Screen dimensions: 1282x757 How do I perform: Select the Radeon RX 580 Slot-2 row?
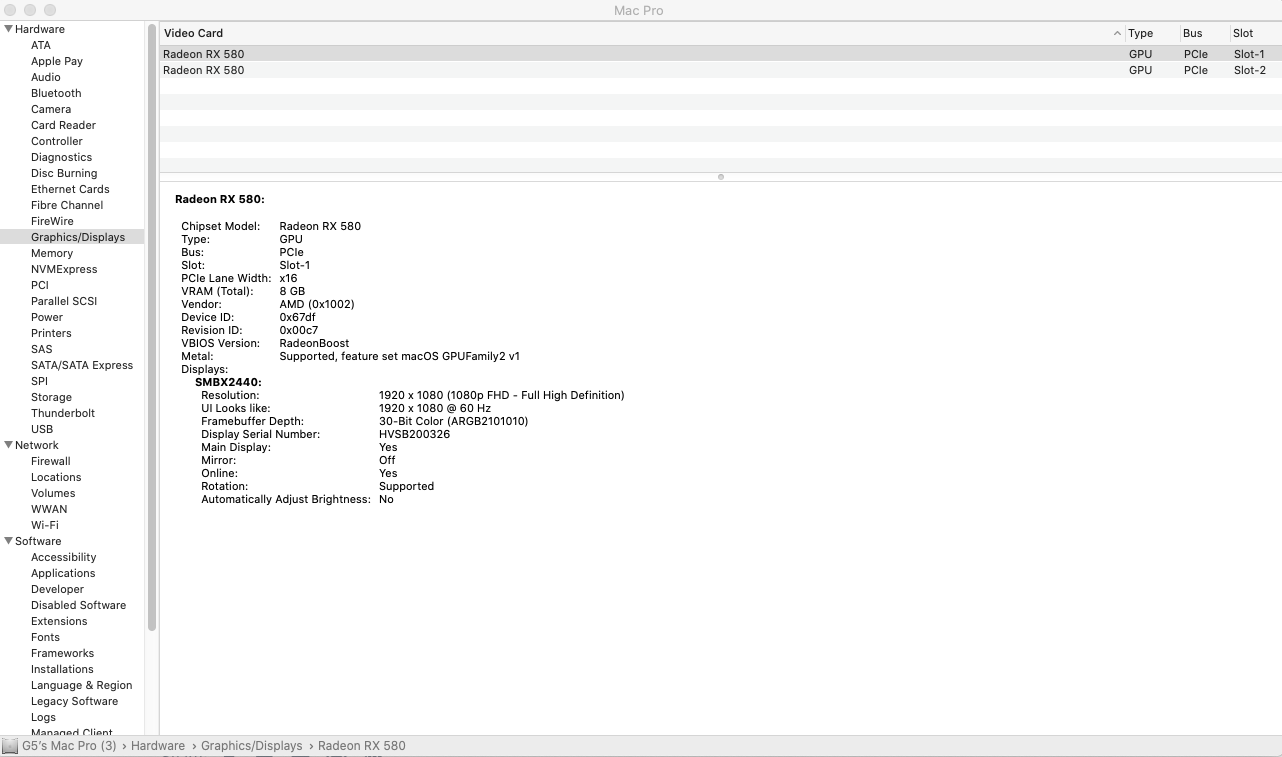pyautogui.click(x=720, y=70)
